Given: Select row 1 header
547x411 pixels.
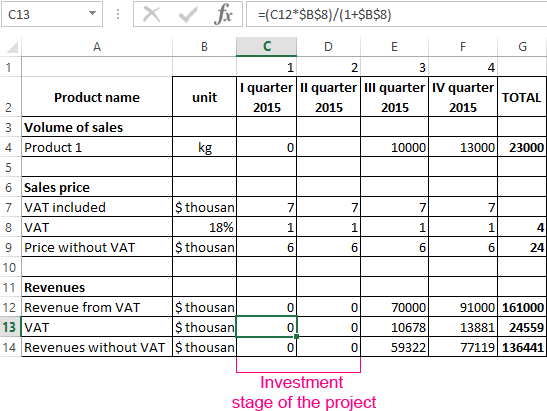Looking at the screenshot, I should click(10, 67).
